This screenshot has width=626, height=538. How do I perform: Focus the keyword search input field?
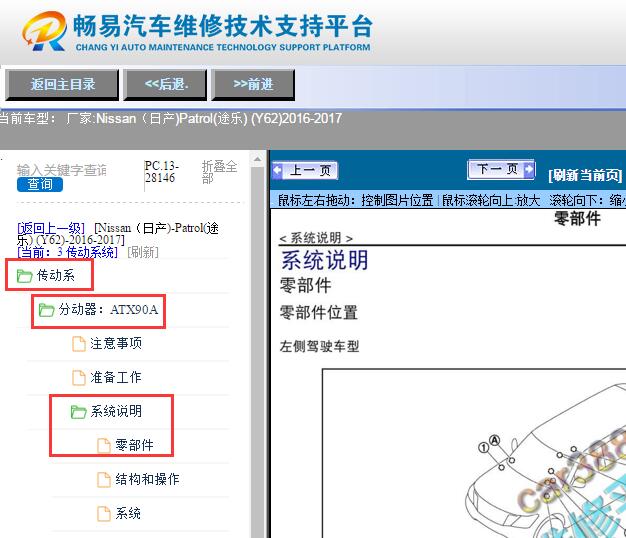62,170
